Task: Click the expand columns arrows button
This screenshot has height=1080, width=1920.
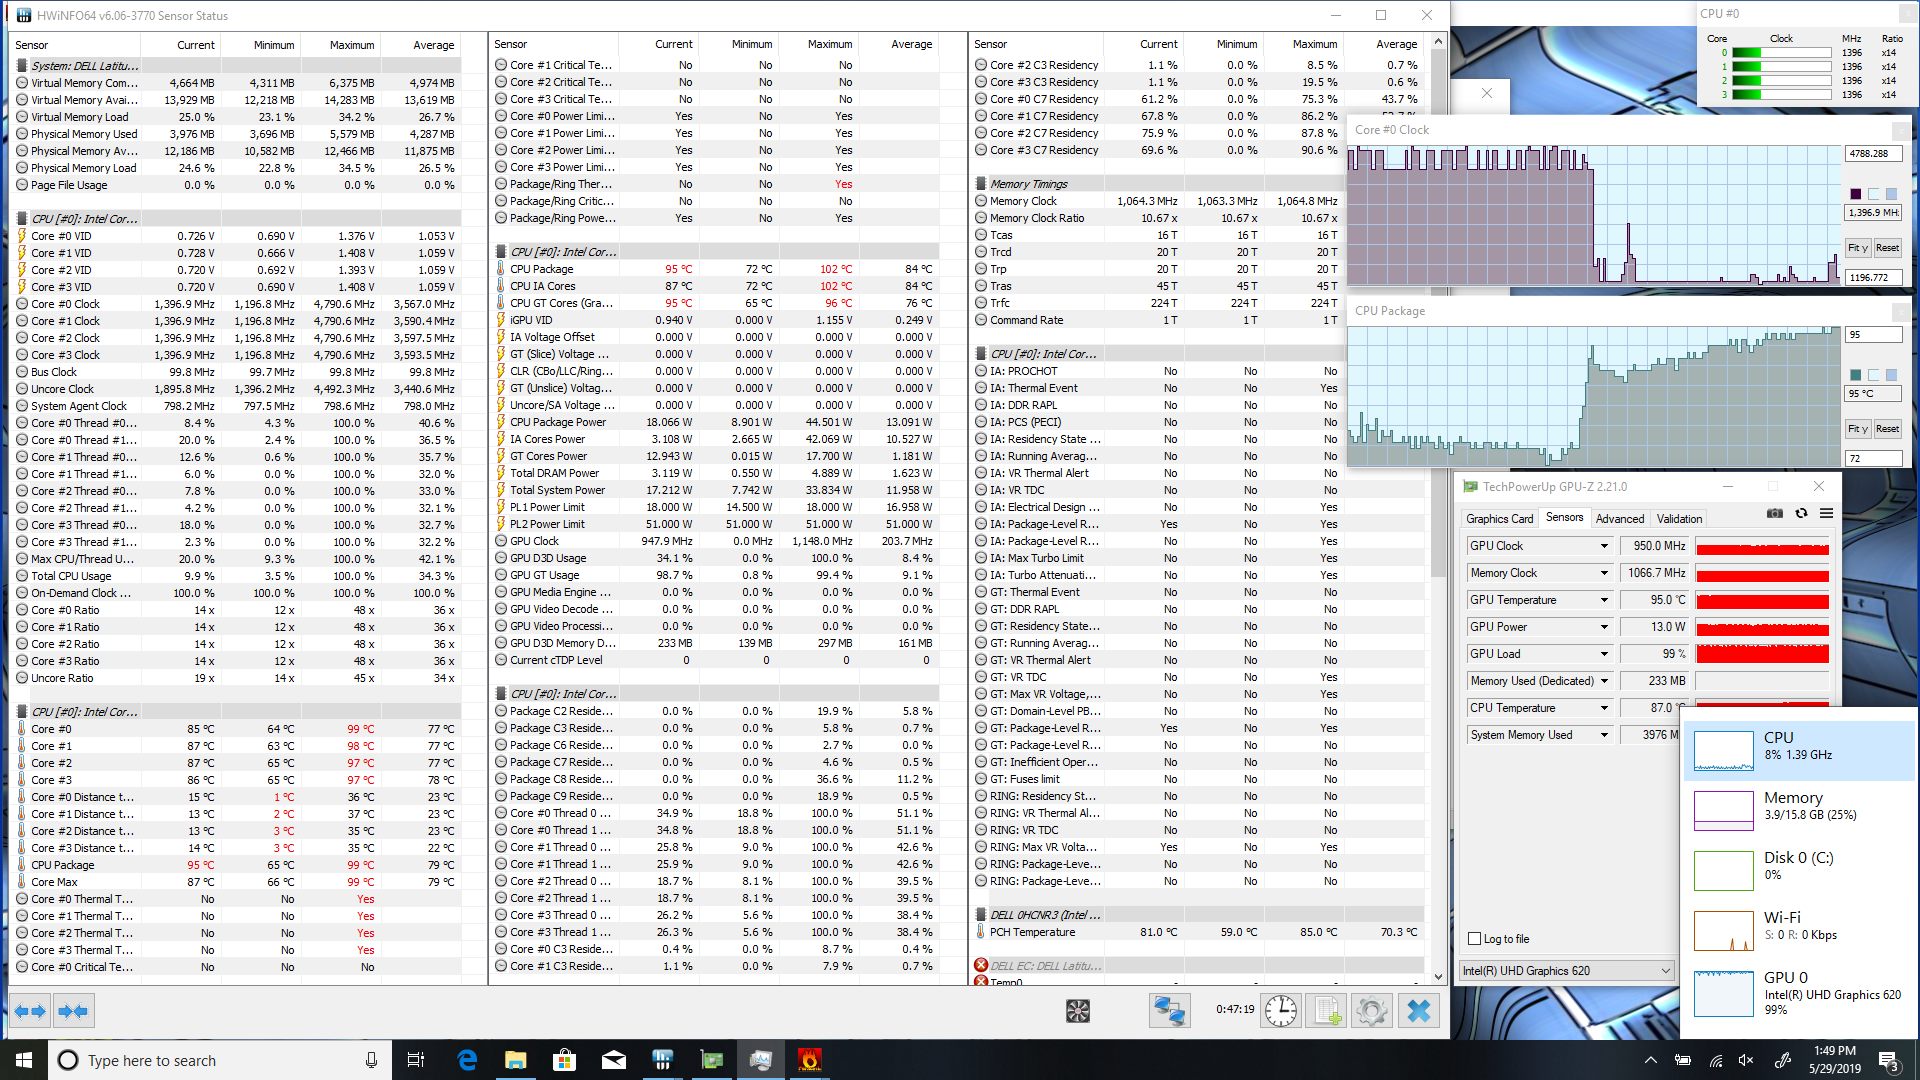Action: click(30, 1012)
